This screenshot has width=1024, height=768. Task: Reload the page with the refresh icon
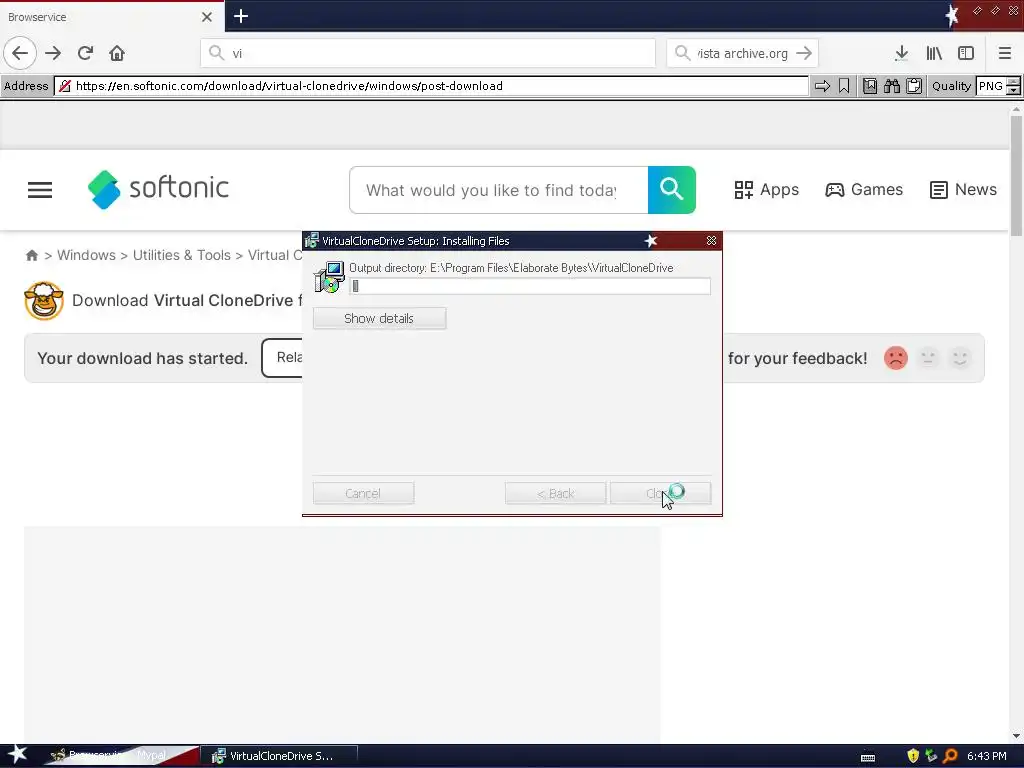pos(86,53)
